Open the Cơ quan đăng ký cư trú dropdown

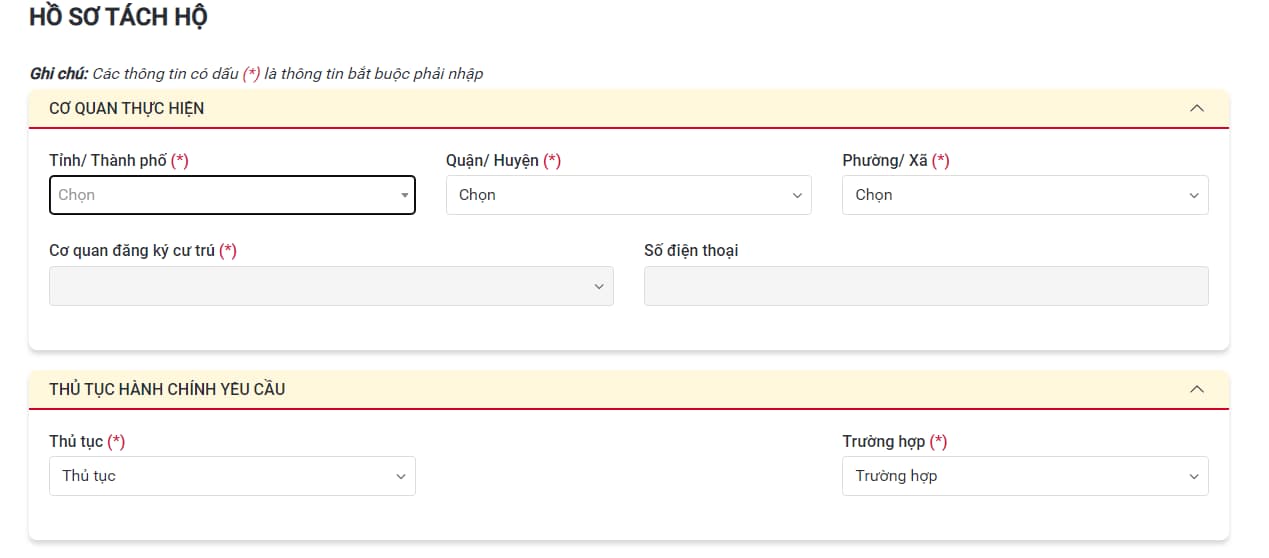(320, 286)
